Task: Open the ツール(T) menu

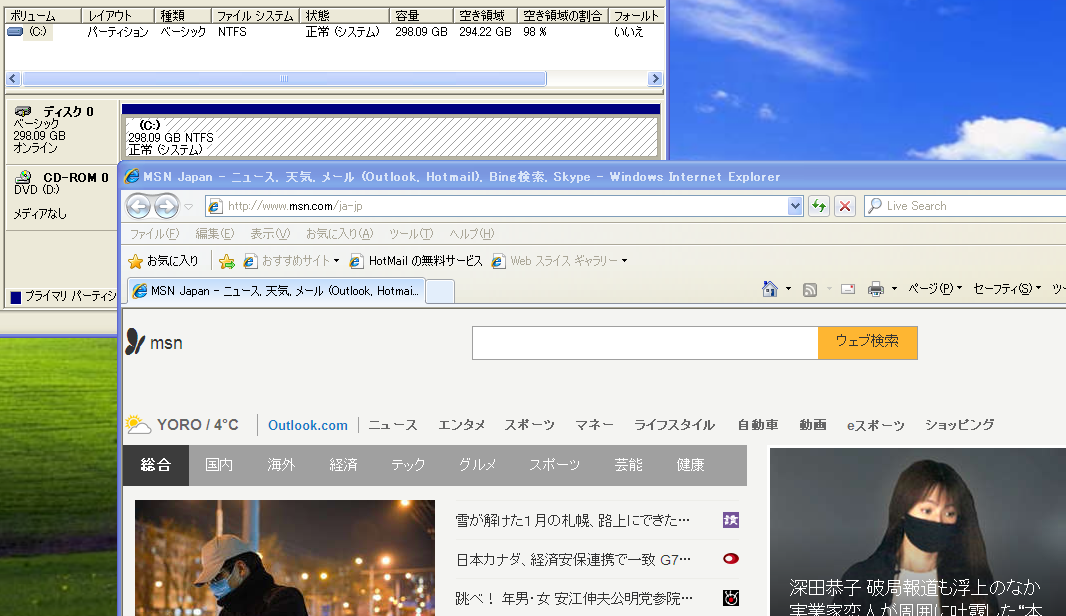Action: [410, 234]
